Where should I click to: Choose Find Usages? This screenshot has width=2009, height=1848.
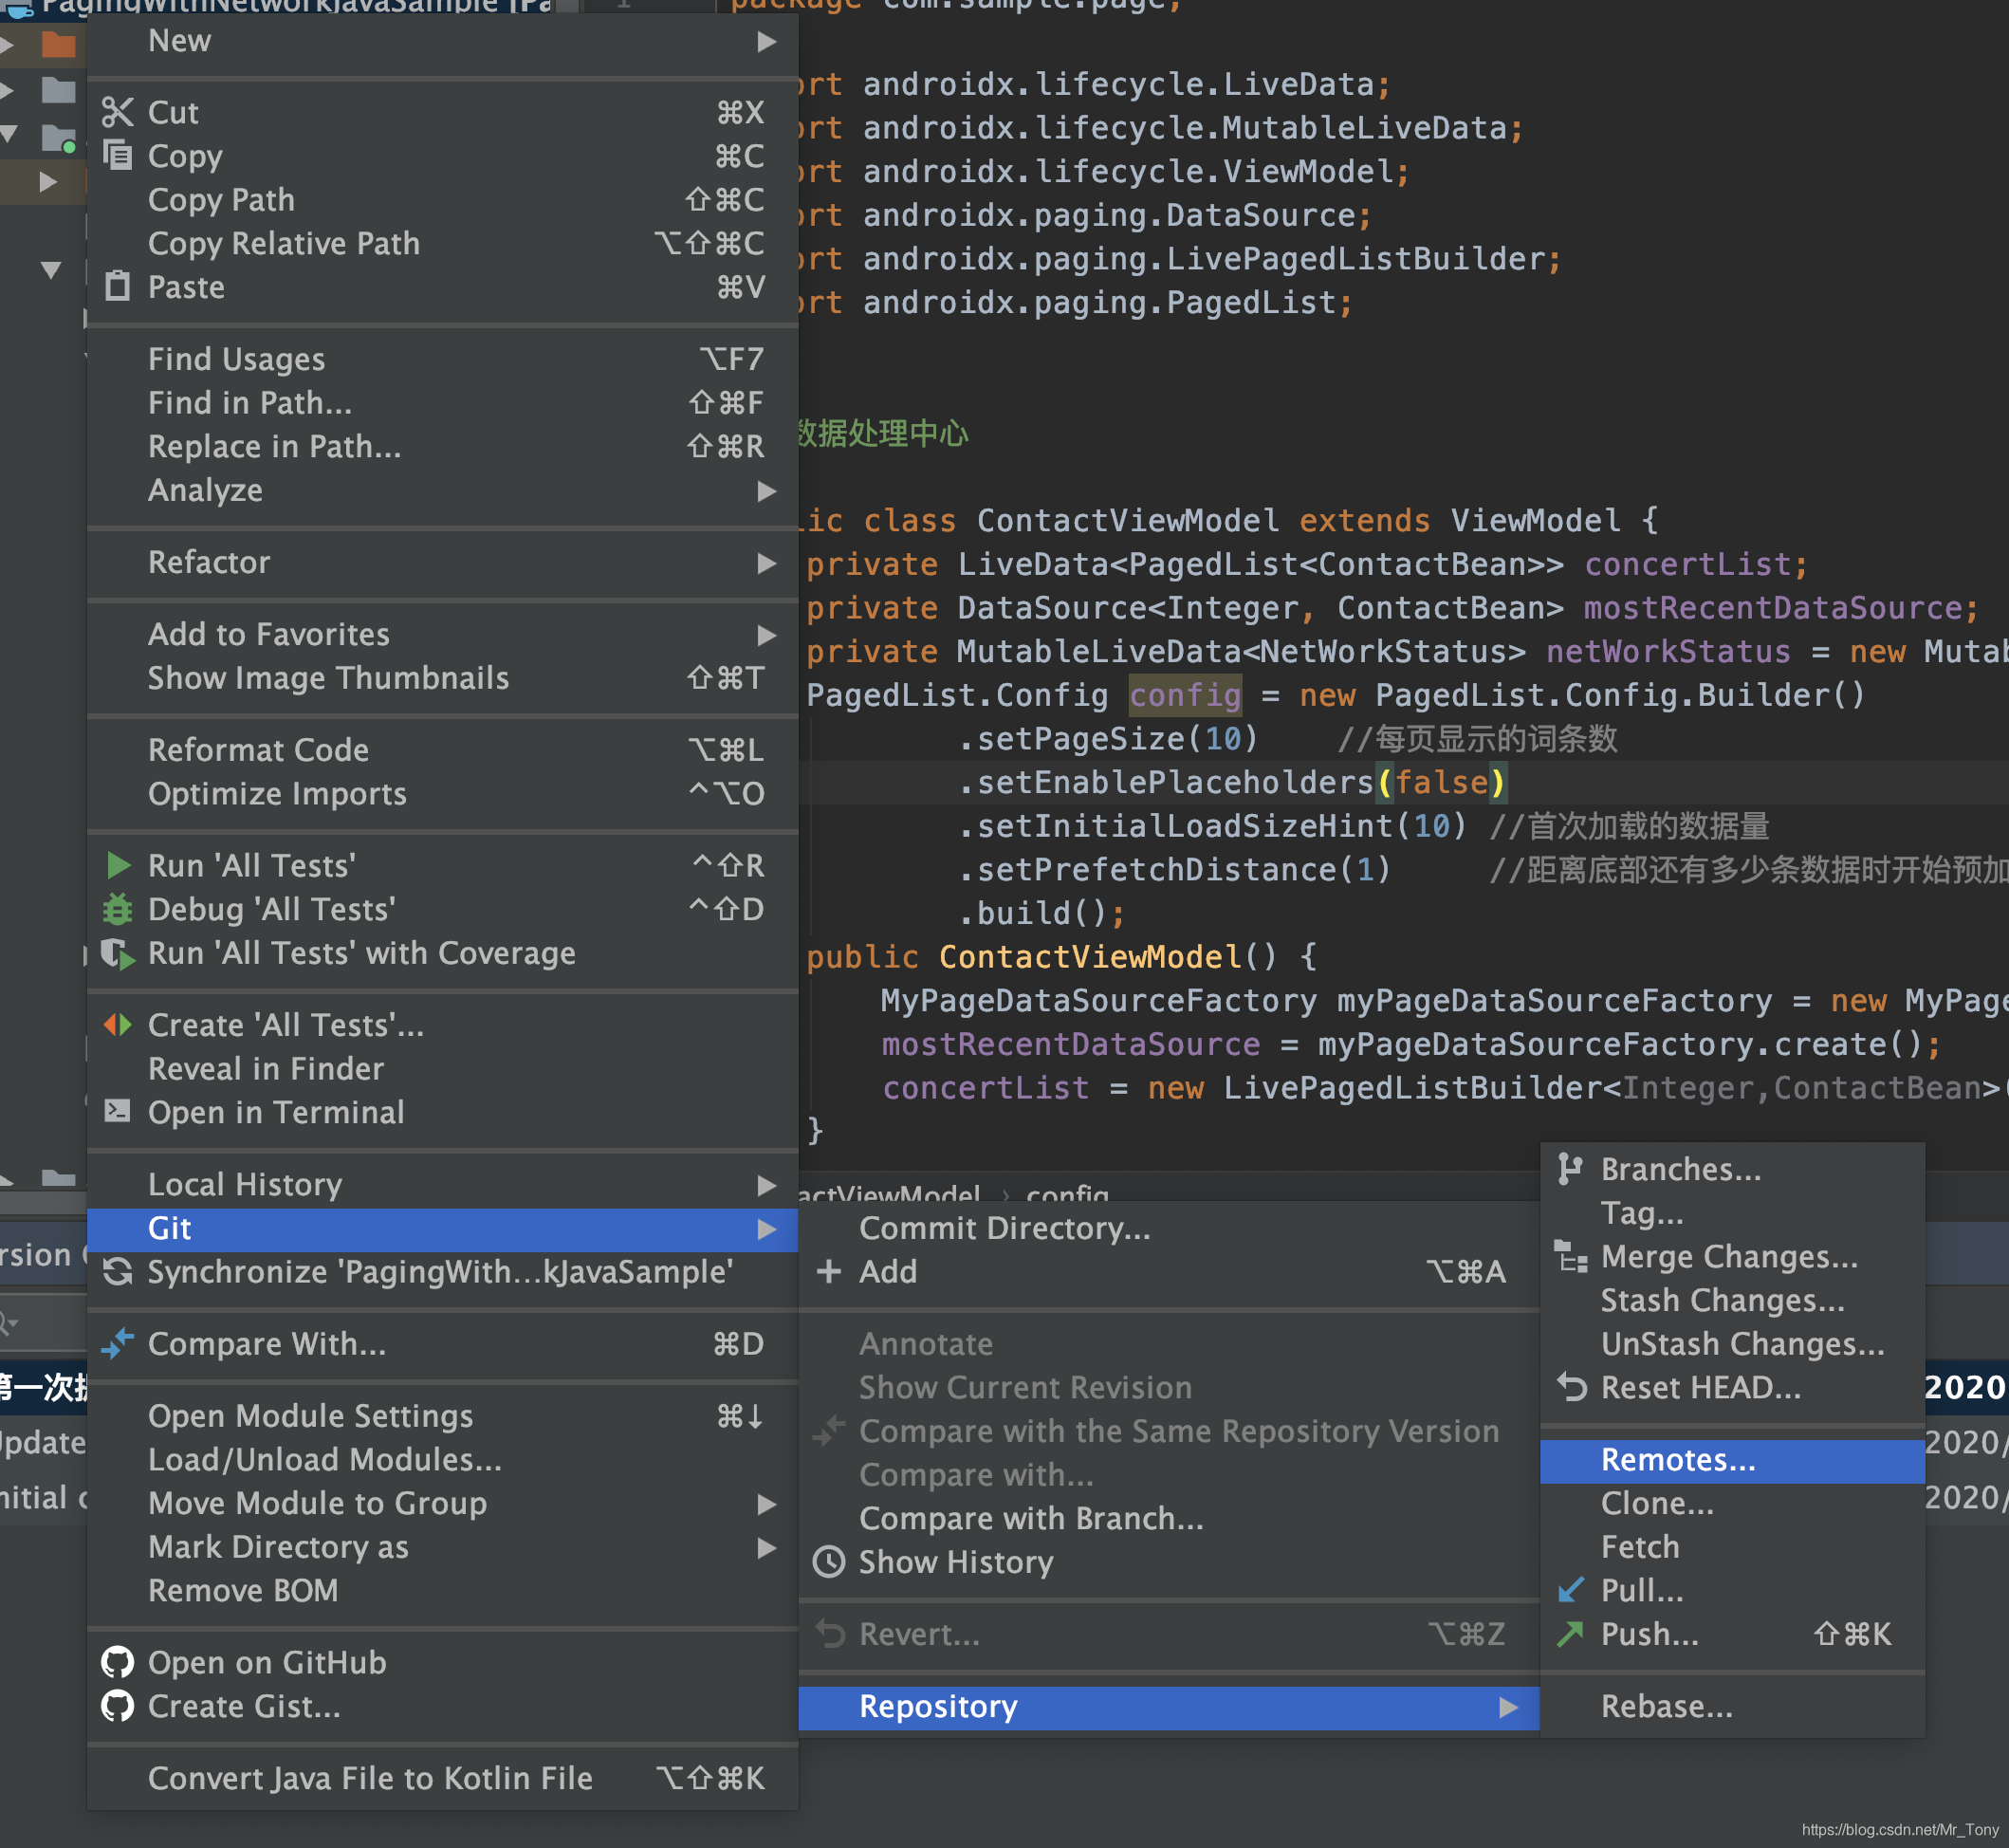(x=443, y=359)
